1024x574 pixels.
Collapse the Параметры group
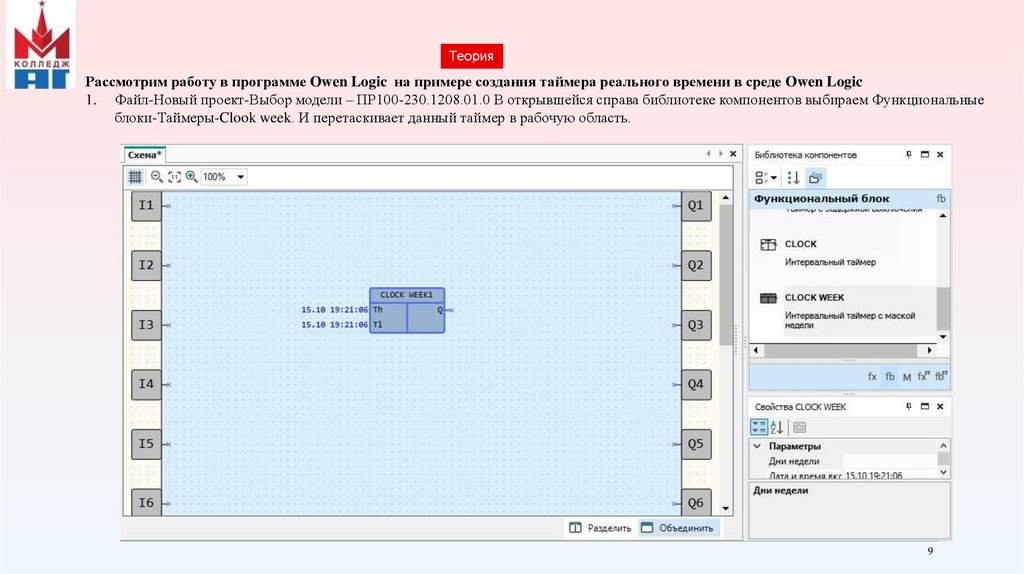(757, 446)
